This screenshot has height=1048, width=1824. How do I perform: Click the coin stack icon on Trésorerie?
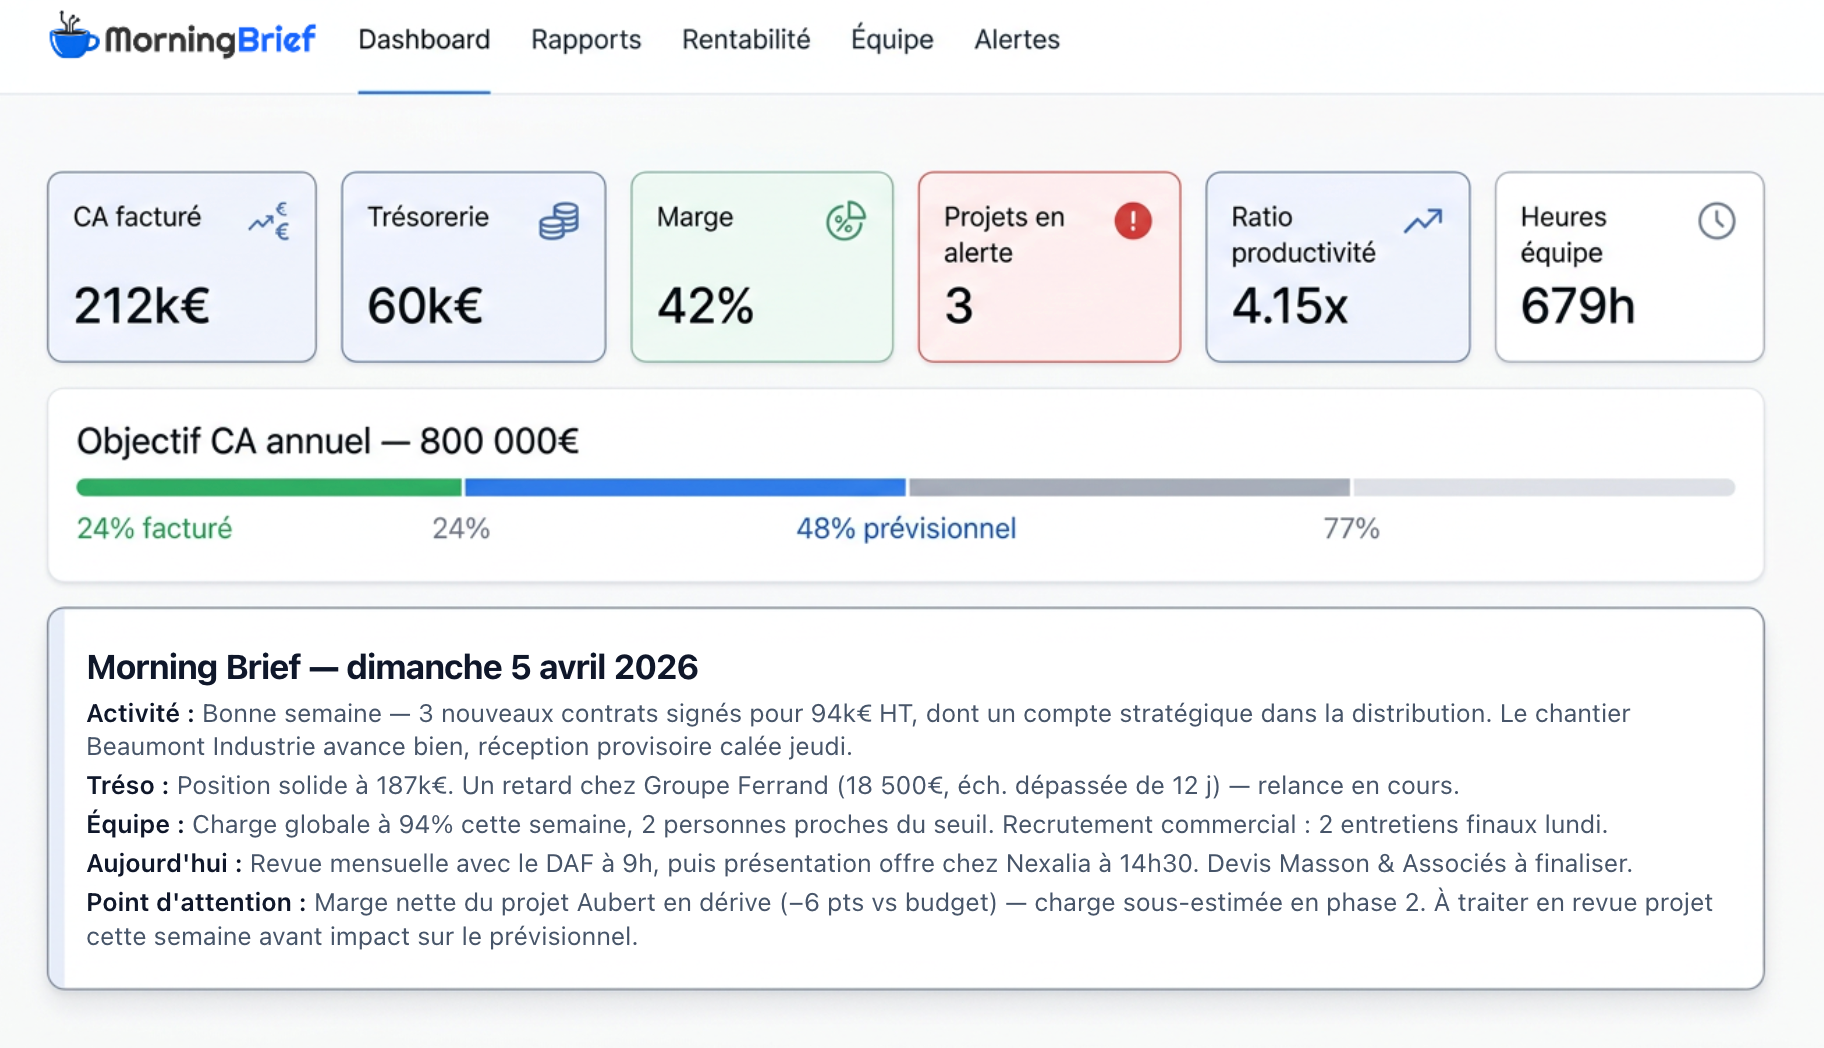pyautogui.click(x=559, y=221)
